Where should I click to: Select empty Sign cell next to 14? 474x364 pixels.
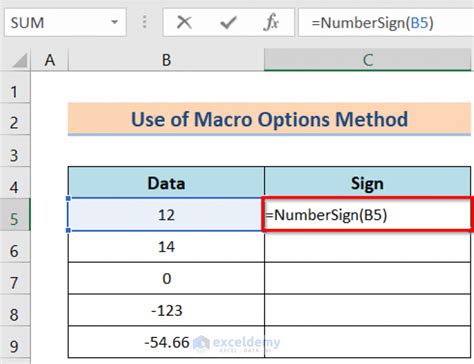(x=368, y=246)
